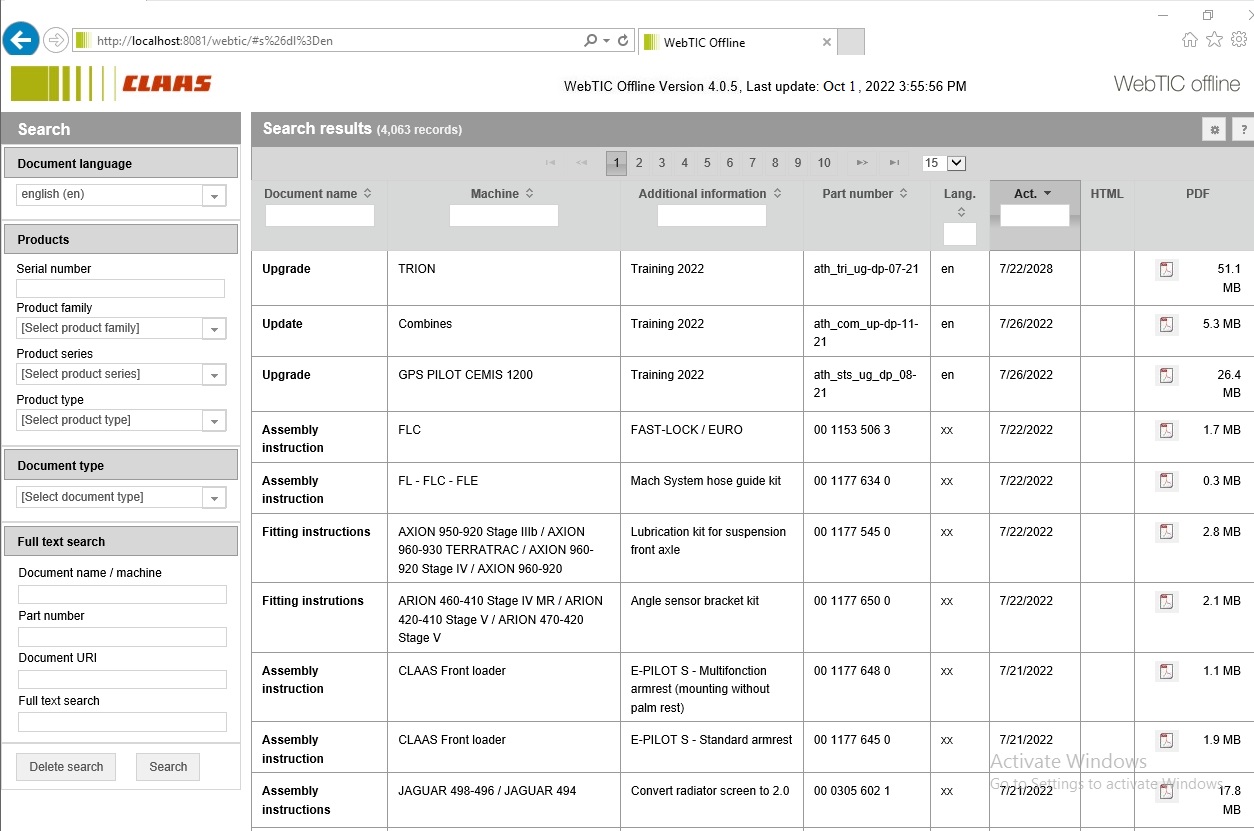Change records per page dropdown
The height and width of the screenshot is (831, 1254).
(944, 163)
